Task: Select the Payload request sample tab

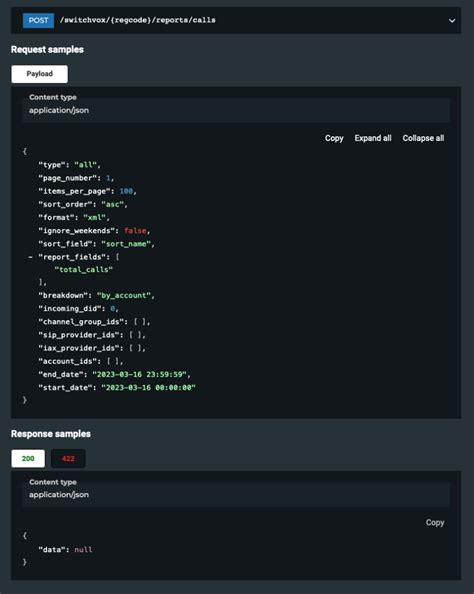Action: [x=39, y=74]
